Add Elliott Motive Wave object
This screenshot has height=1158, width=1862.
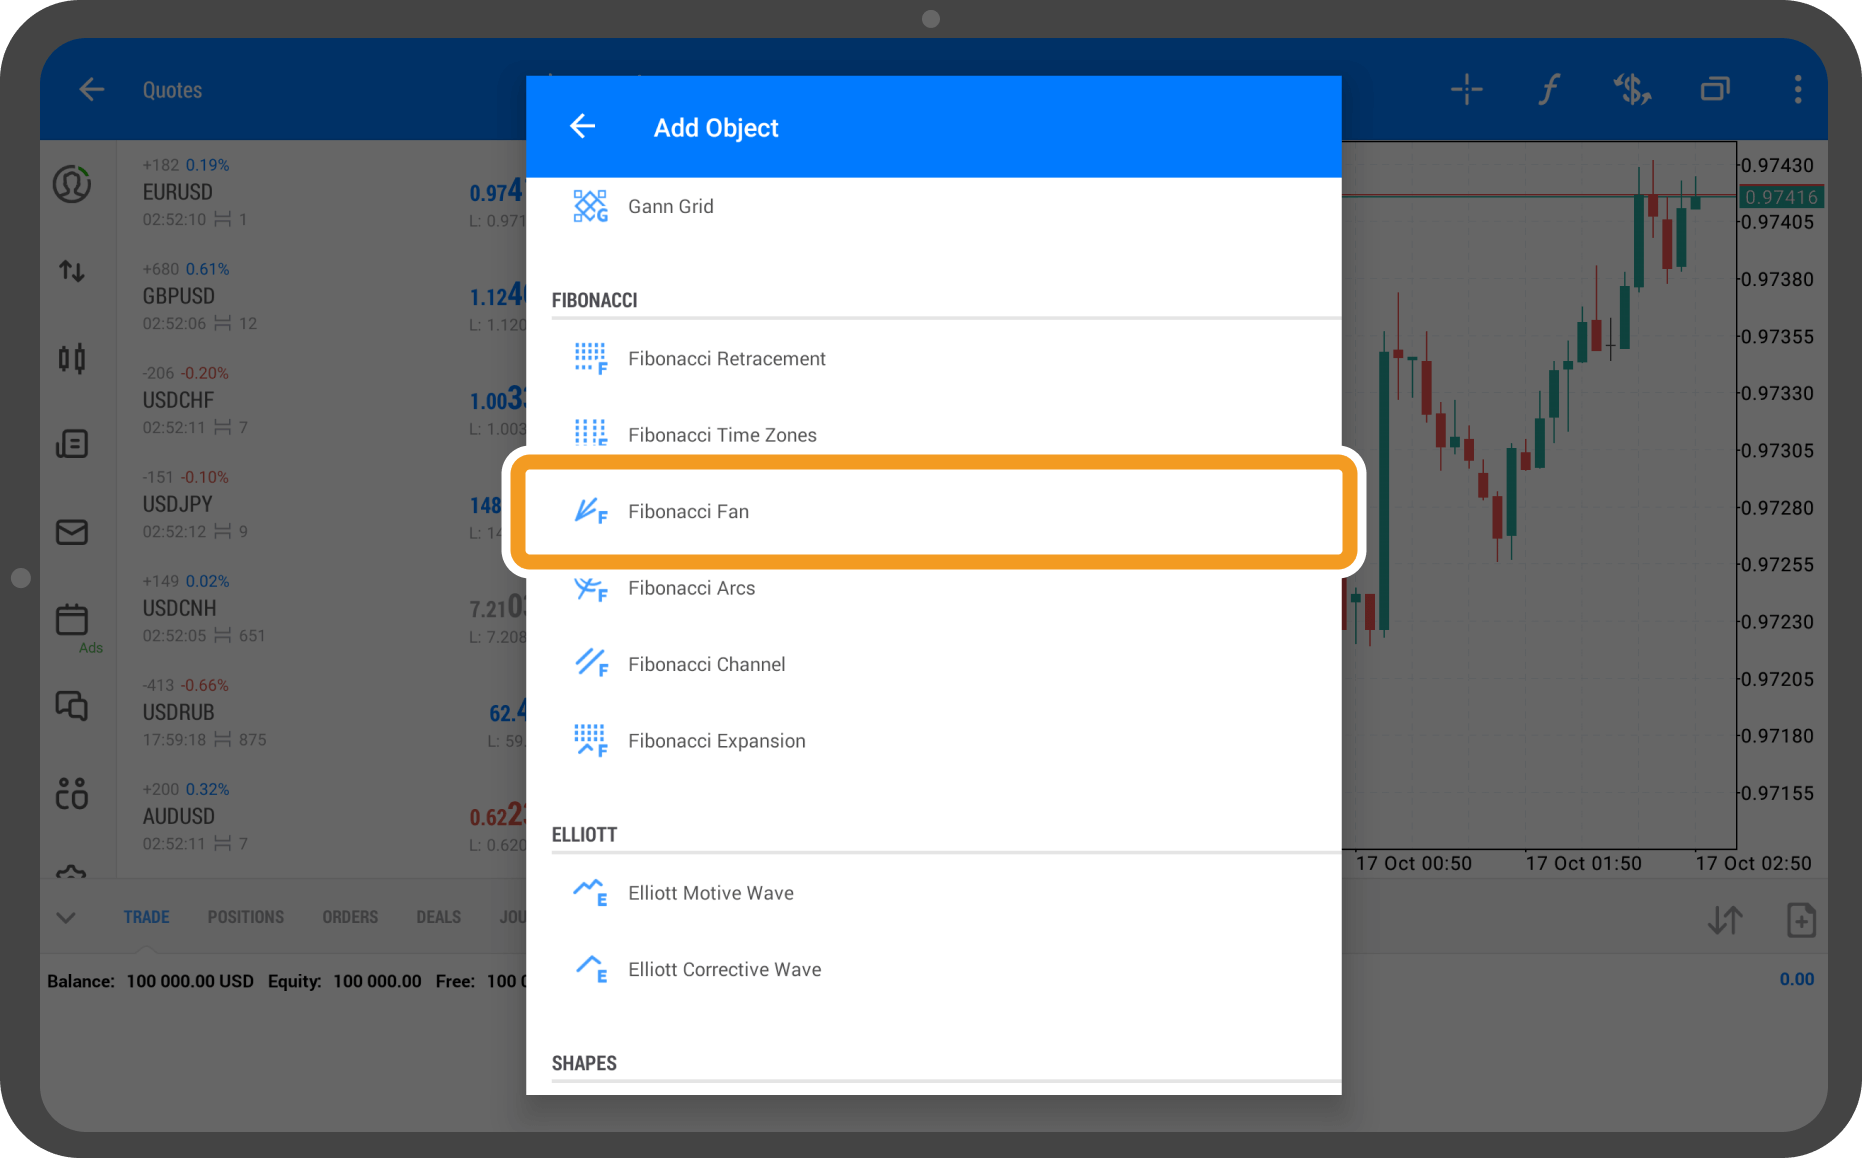pos(710,893)
